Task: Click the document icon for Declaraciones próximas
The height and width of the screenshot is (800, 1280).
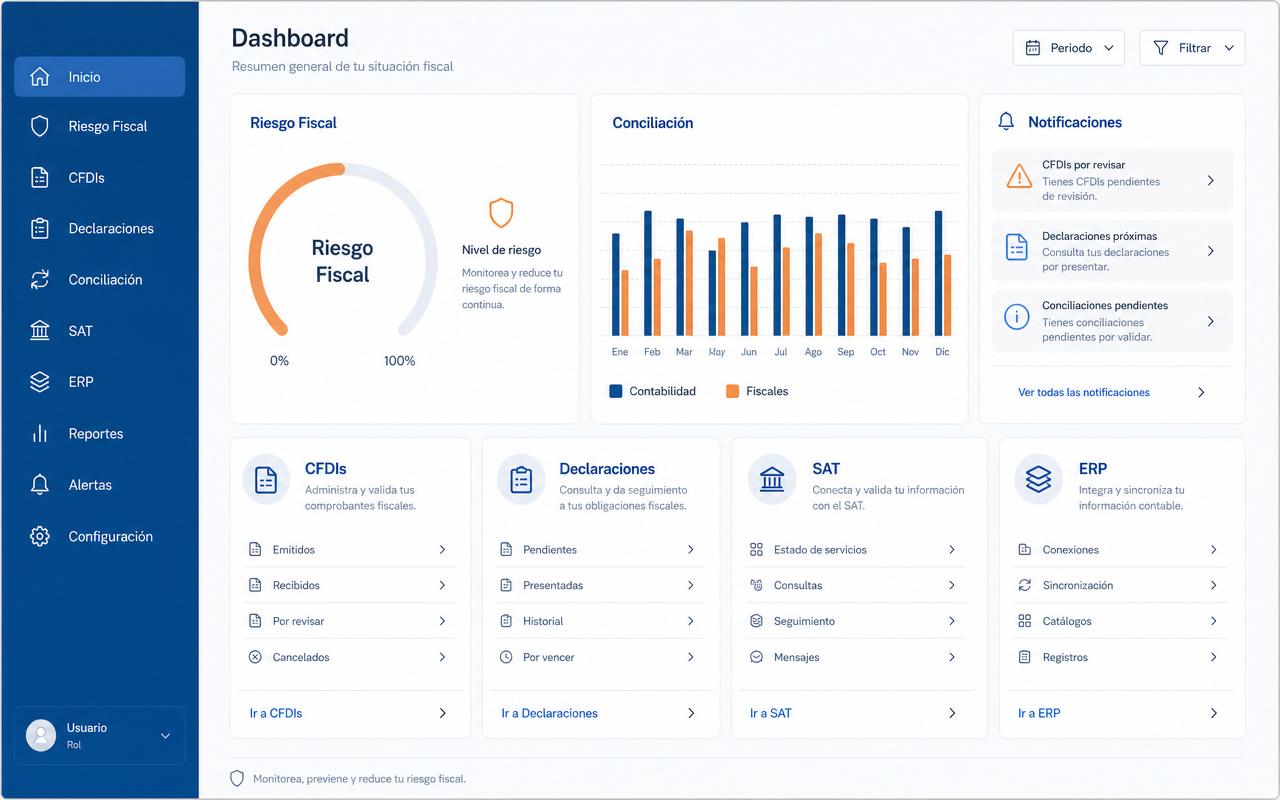Action: pyautogui.click(x=1017, y=247)
